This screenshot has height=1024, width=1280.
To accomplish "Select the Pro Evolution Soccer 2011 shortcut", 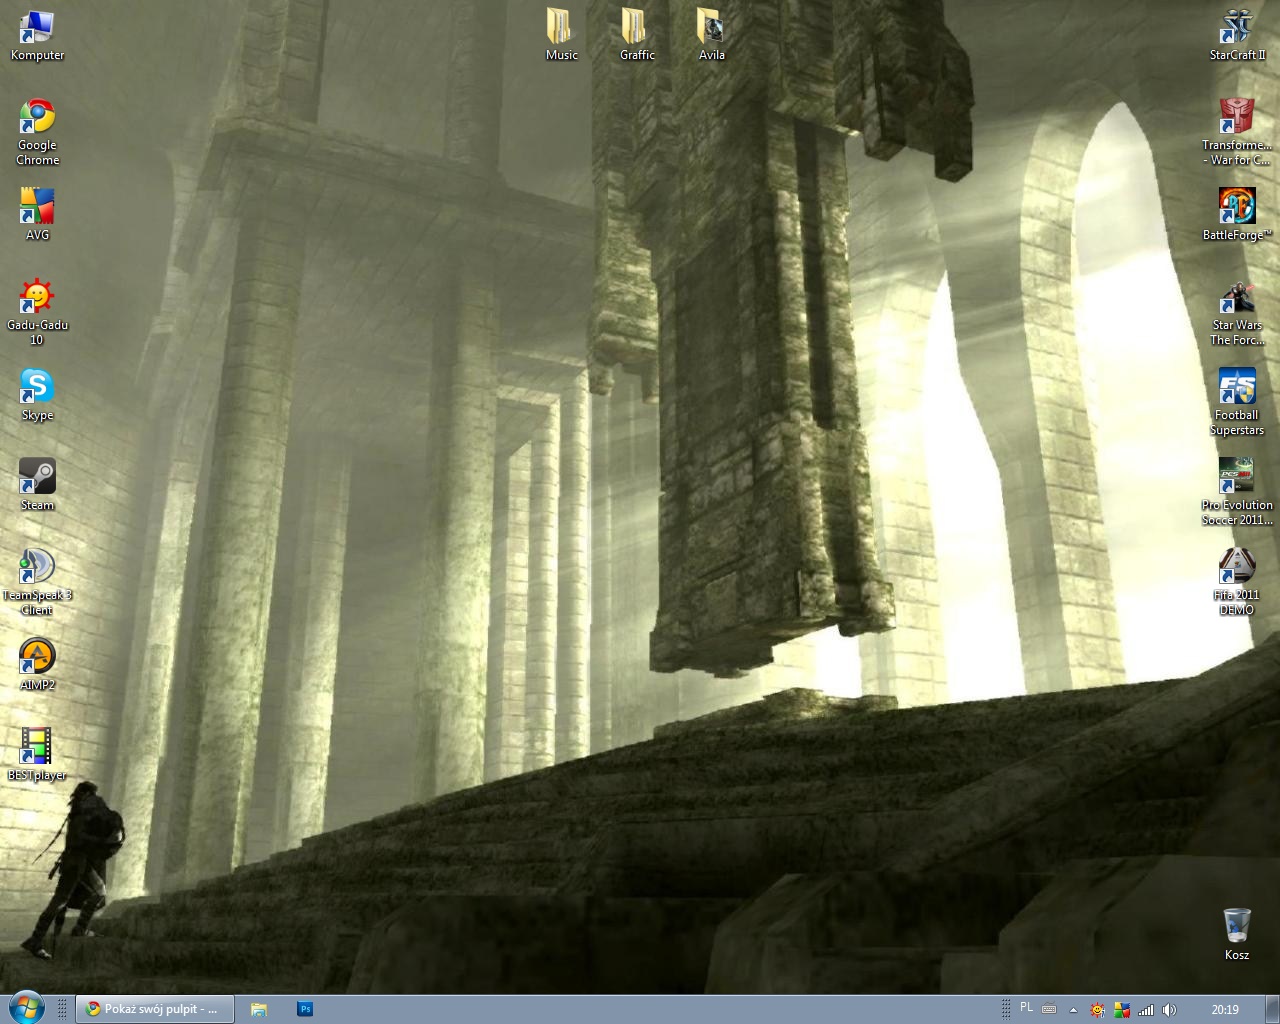I will coord(1237,492).
